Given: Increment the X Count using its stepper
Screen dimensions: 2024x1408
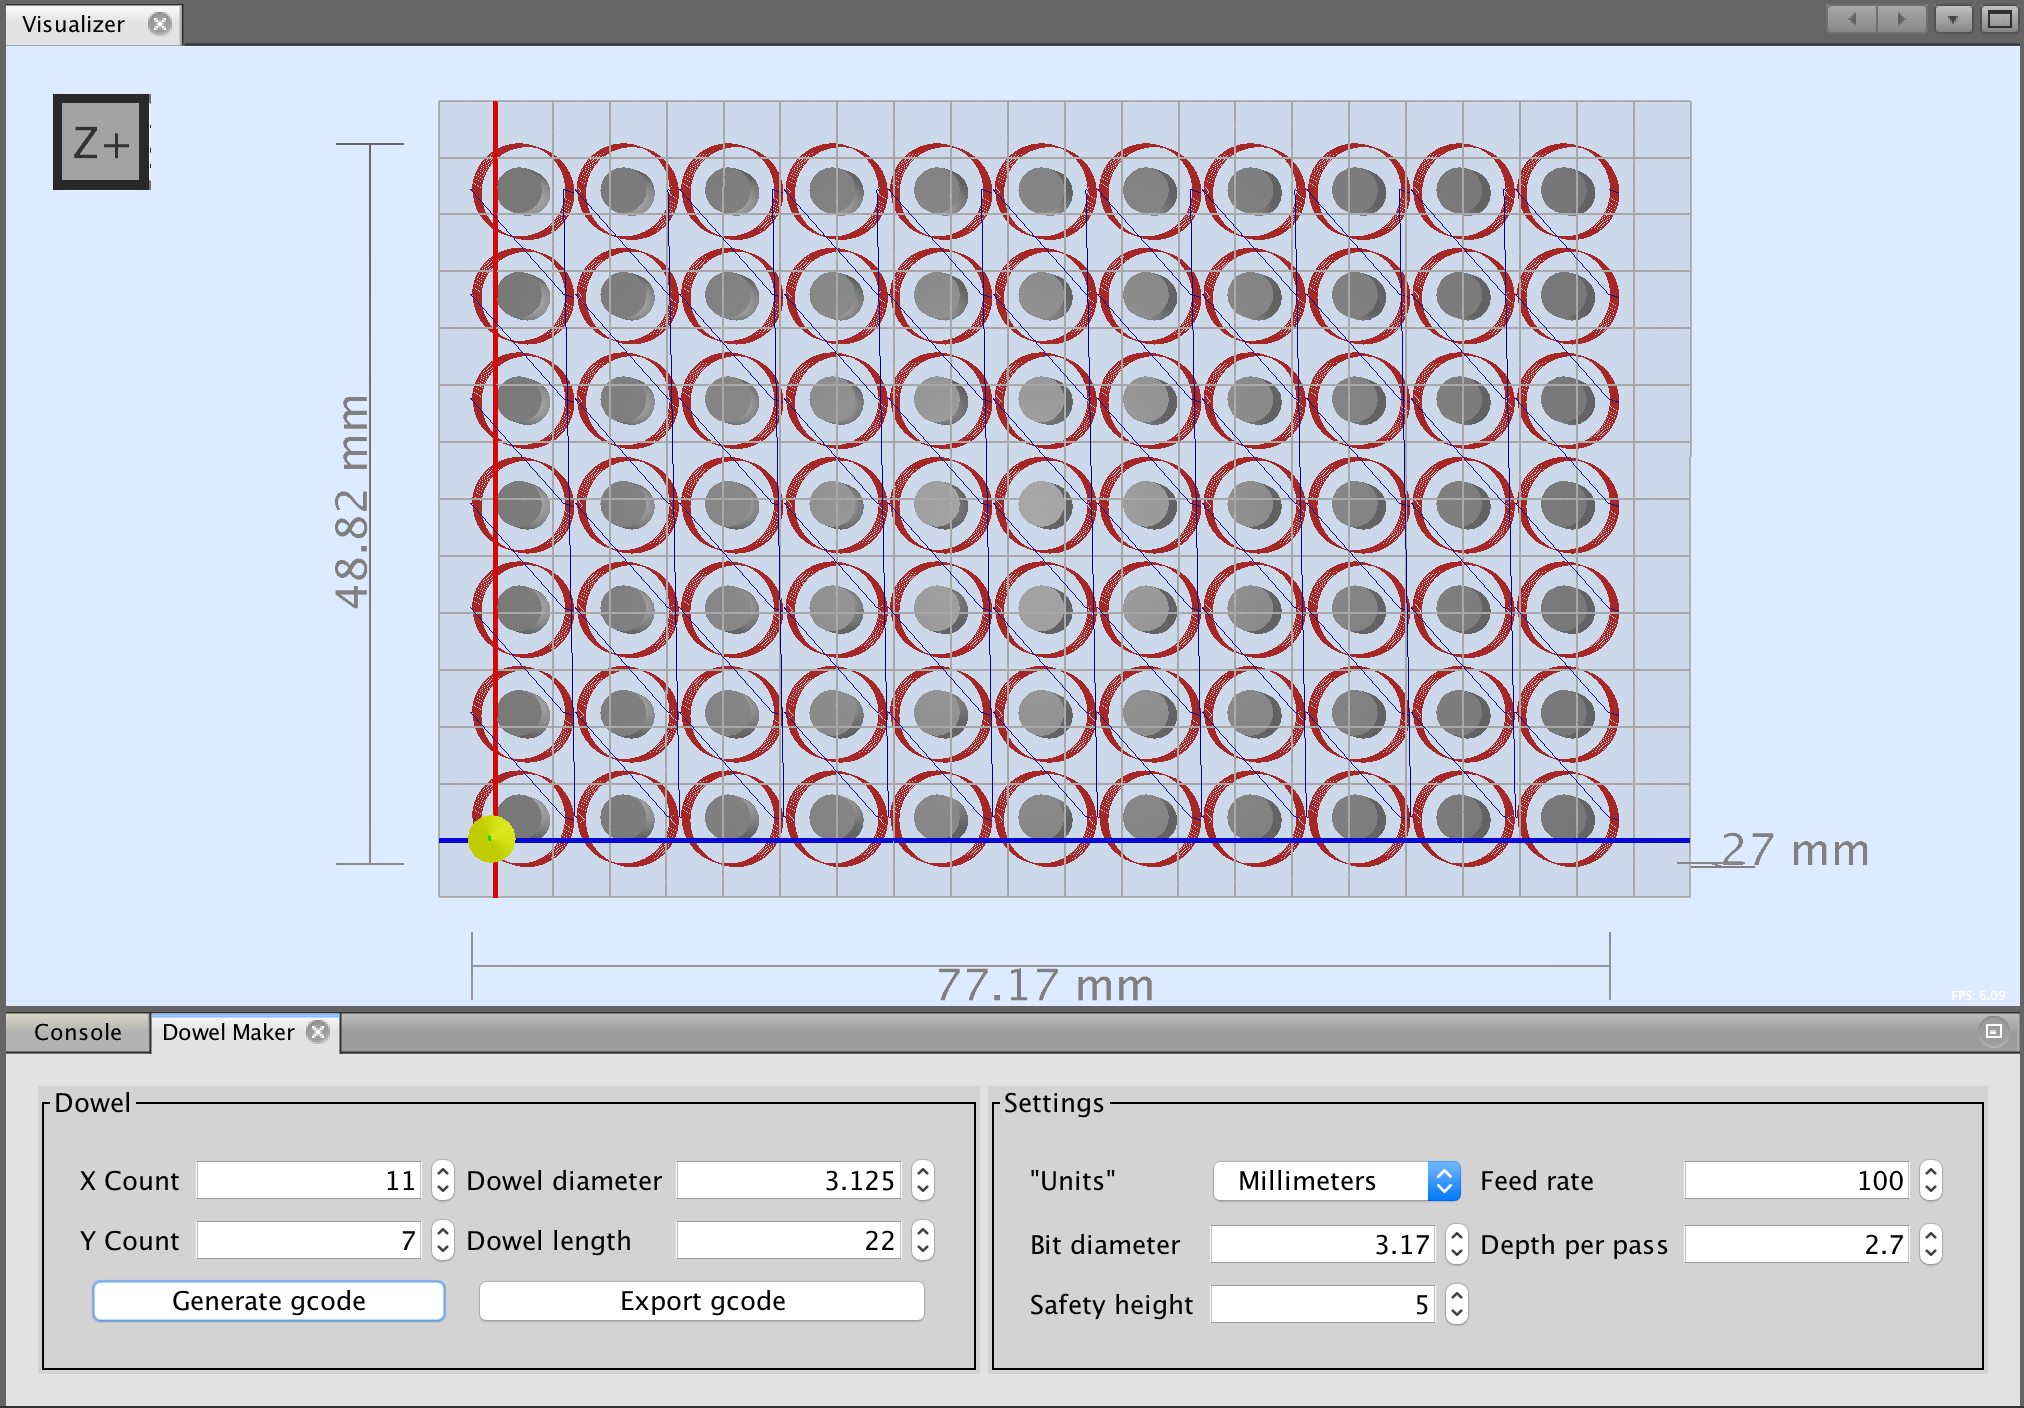Looking at the screenshot, I should pyautogui.click(x=441, y=1172).
